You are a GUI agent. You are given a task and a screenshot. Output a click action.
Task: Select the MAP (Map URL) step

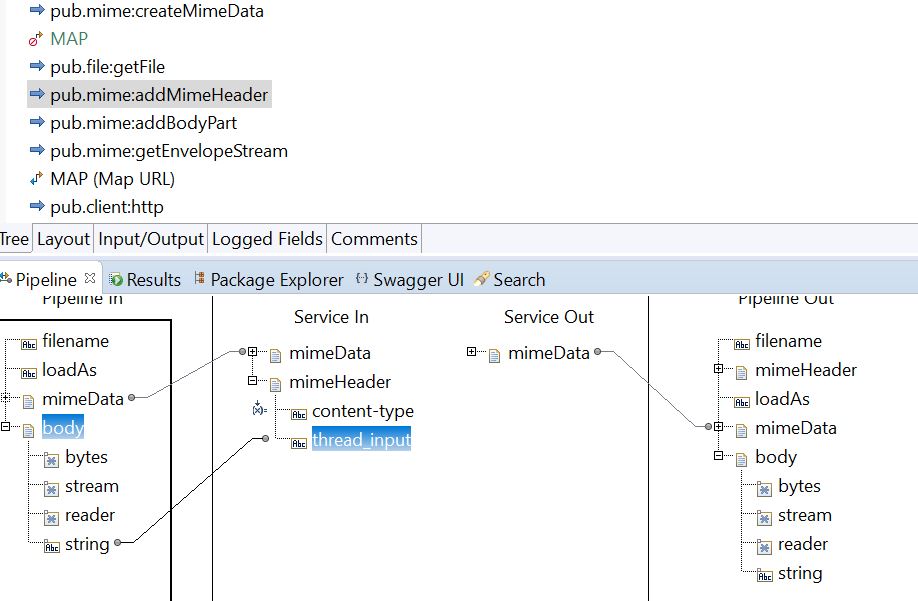112,179
